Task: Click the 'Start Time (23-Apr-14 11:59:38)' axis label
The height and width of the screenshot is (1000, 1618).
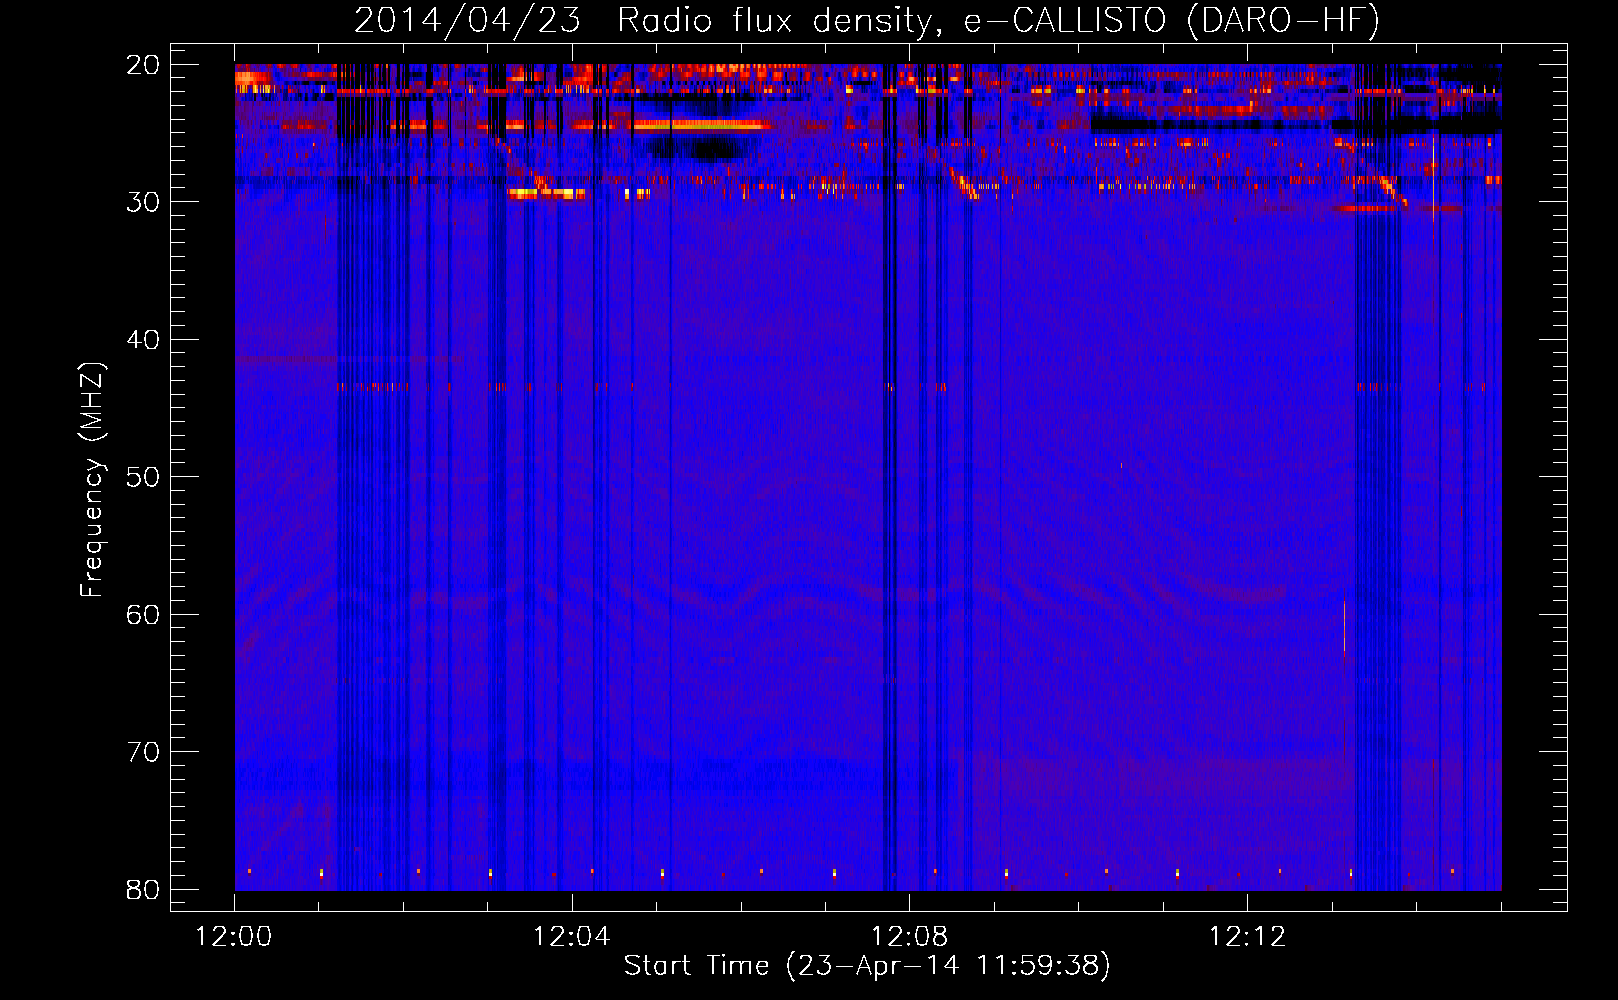Action: [x=867, y=966]
